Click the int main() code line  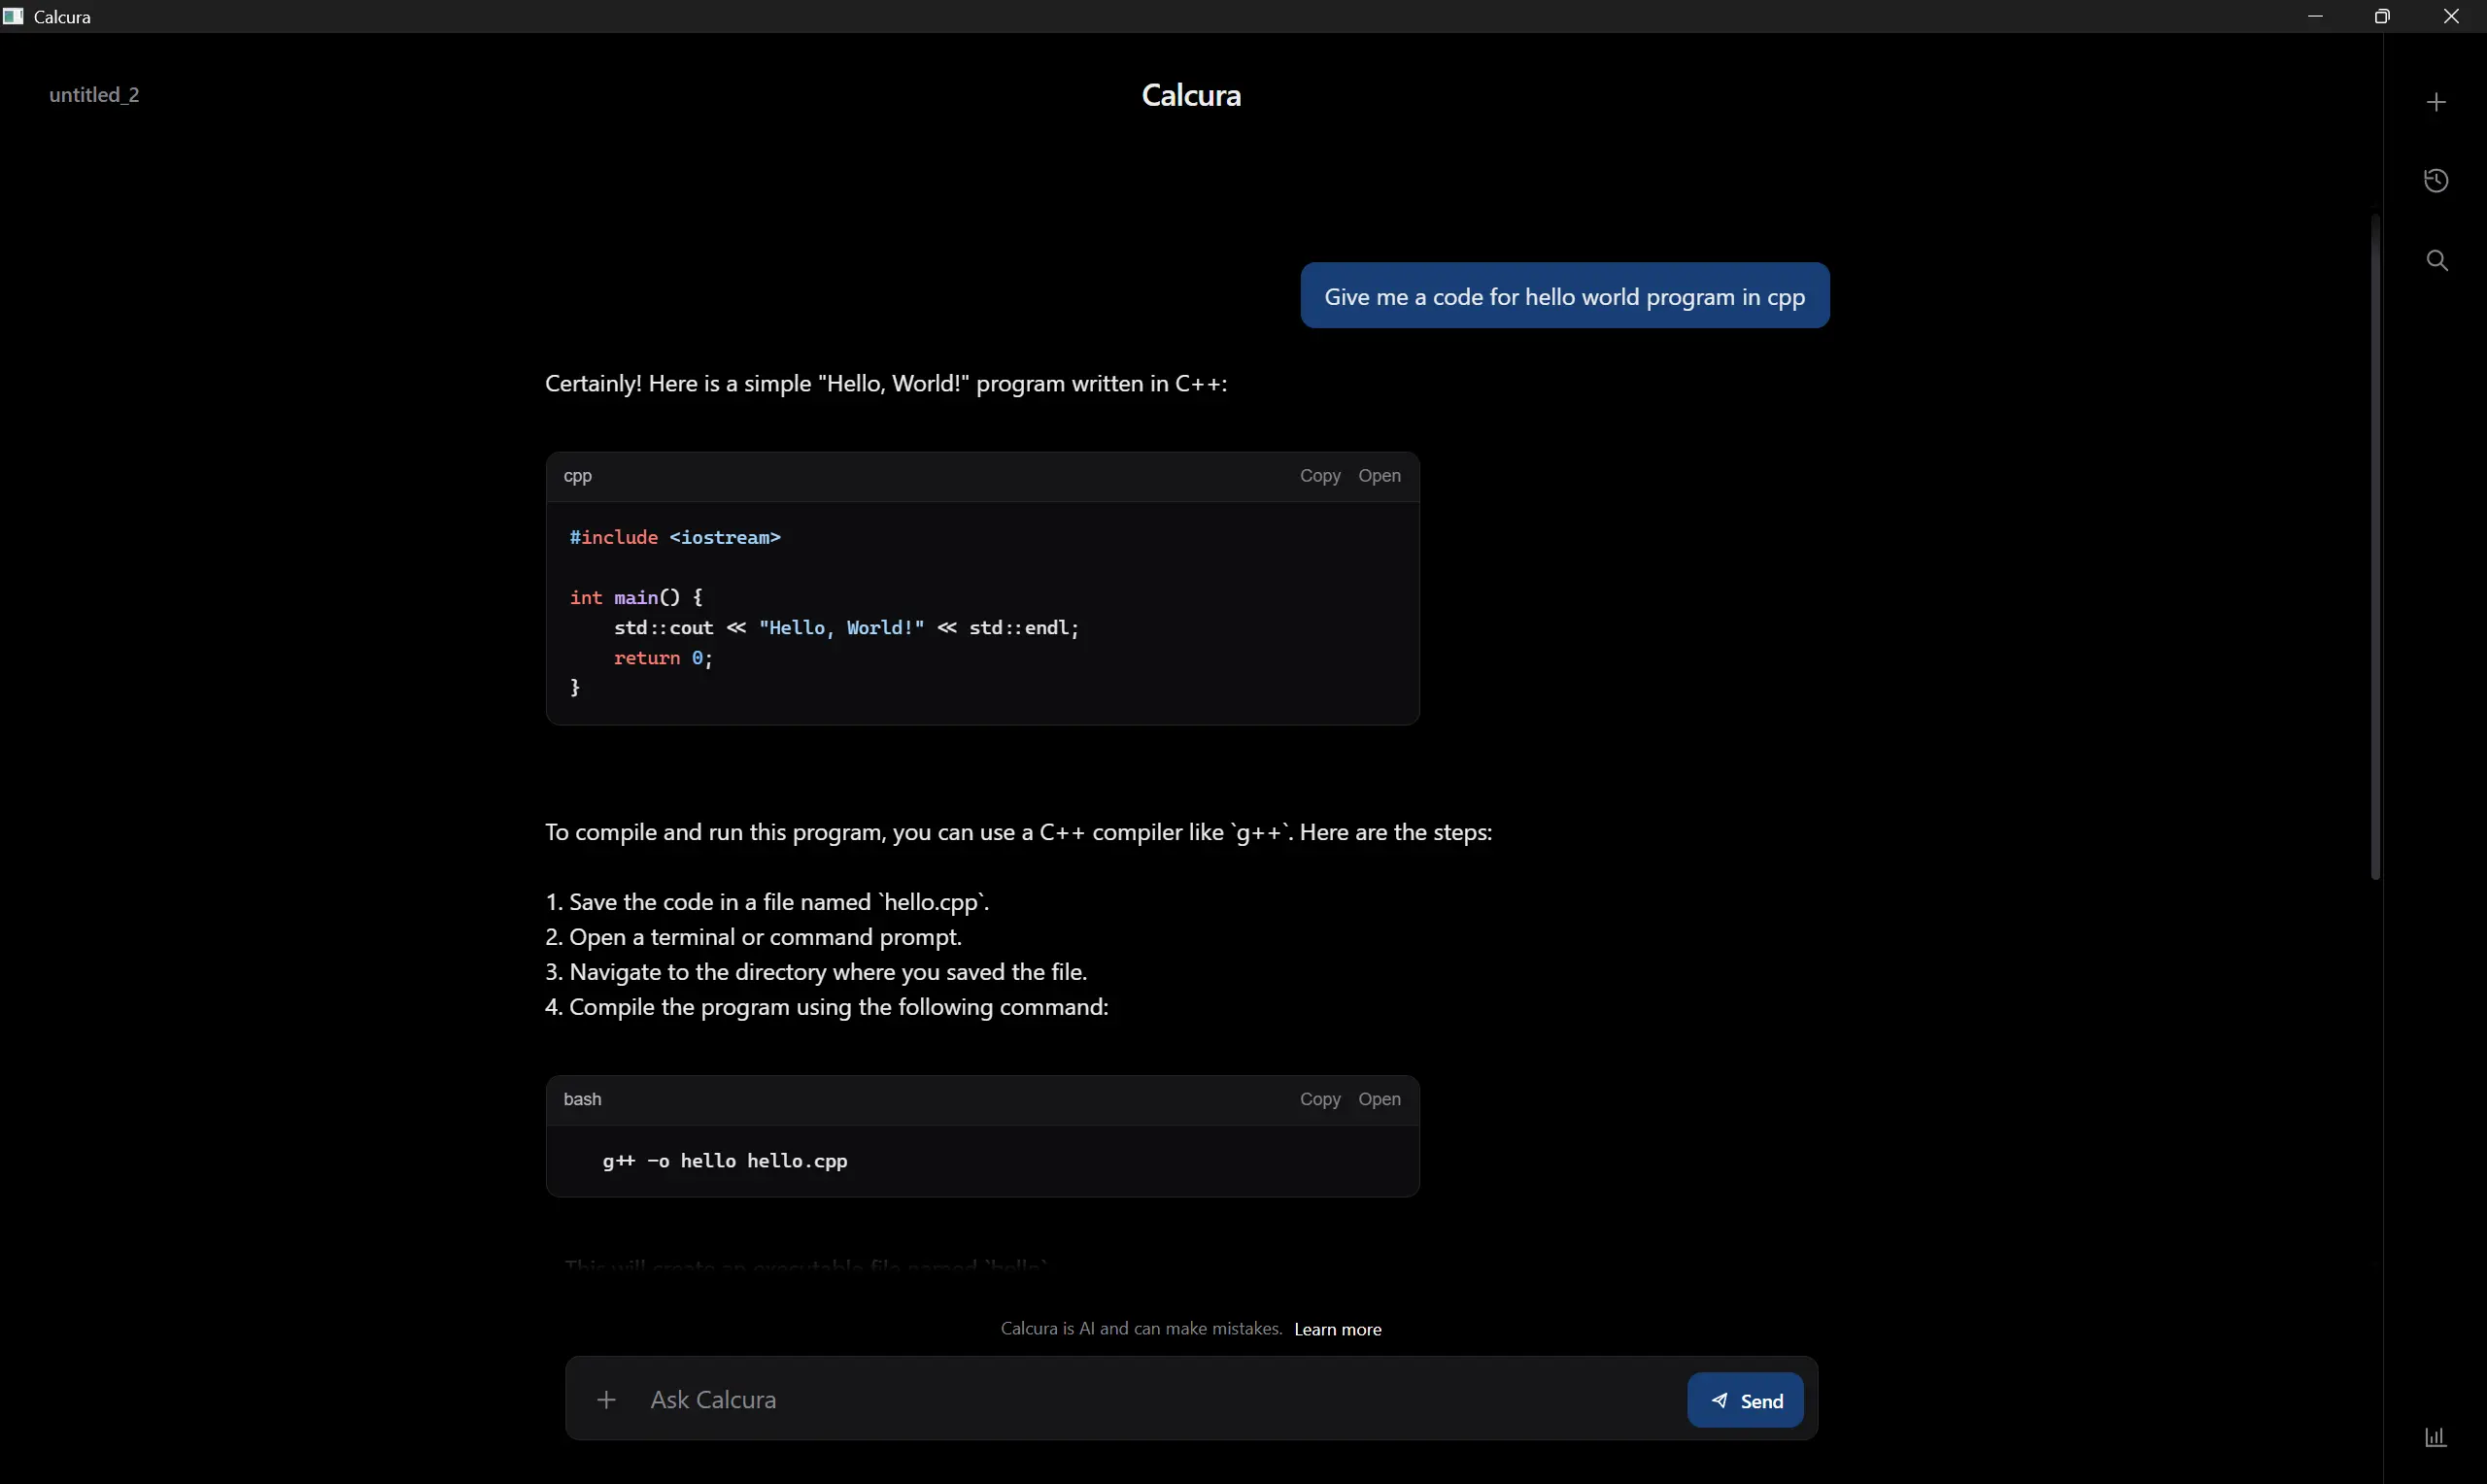tap(636, 598)
